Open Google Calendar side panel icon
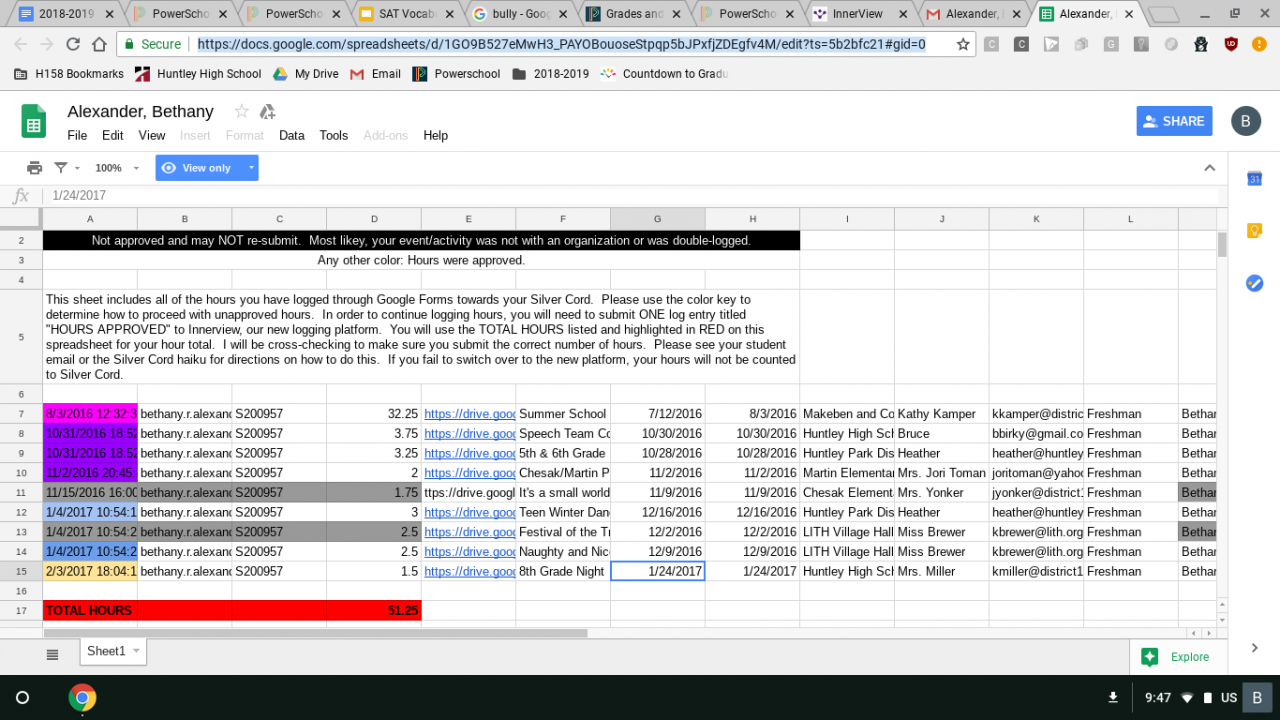This screenshot has width=1280, height=720. pos(1254,179)
